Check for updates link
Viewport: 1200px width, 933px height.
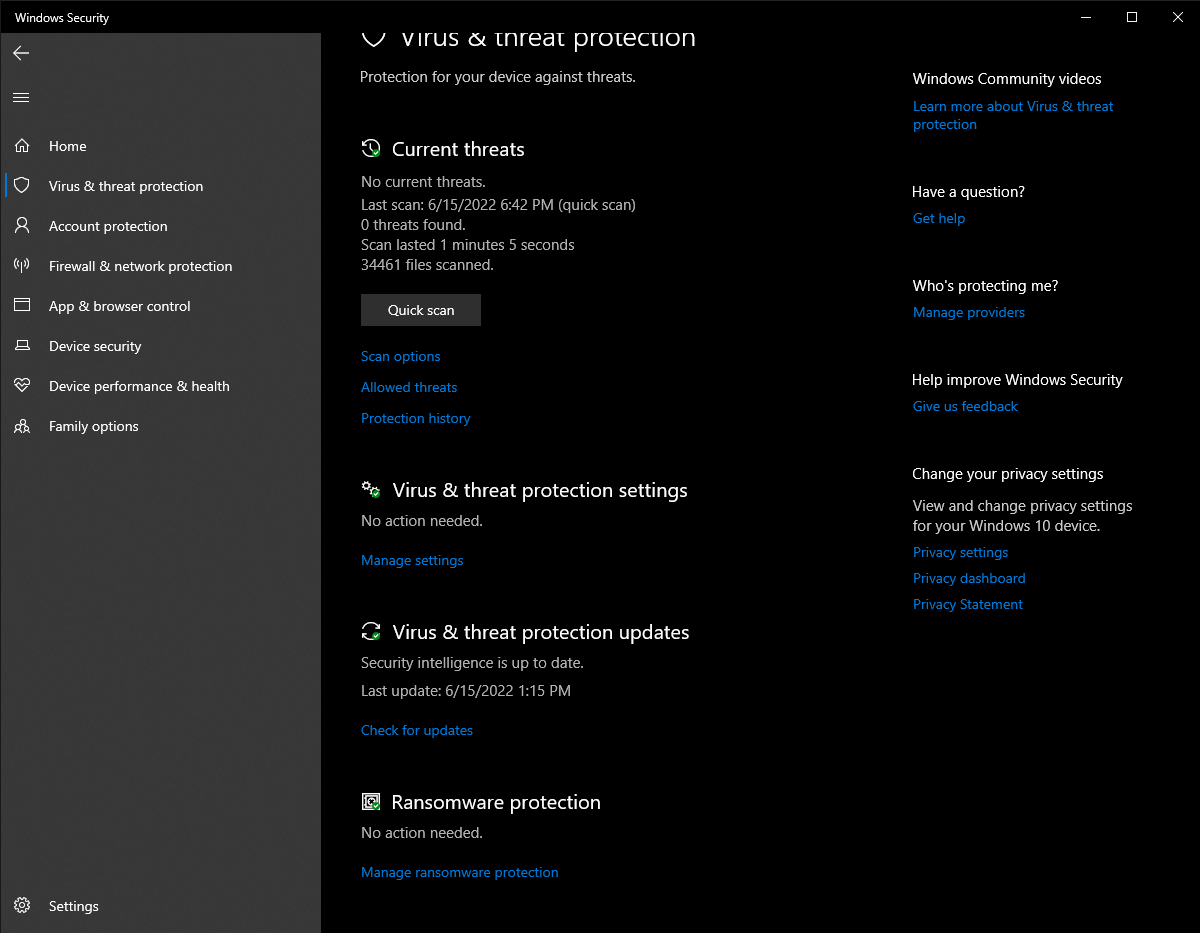click(x=417, y=730)
